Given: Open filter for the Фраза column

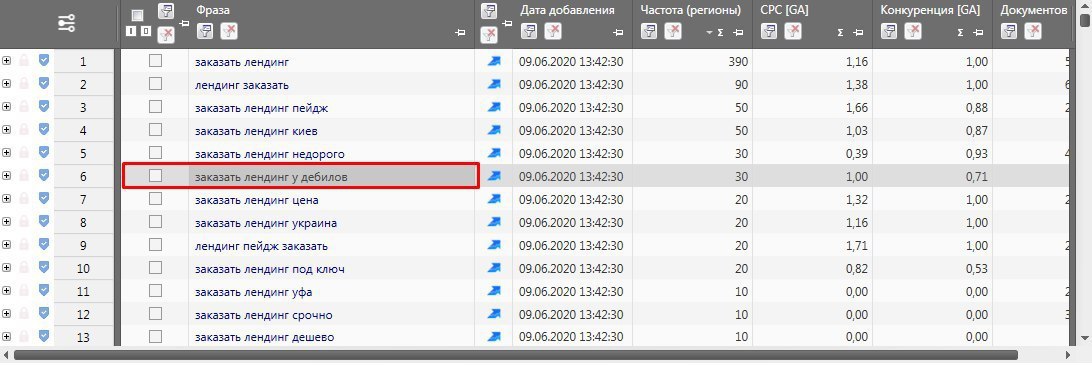Looking at the screenshot, I should (205, 31).
